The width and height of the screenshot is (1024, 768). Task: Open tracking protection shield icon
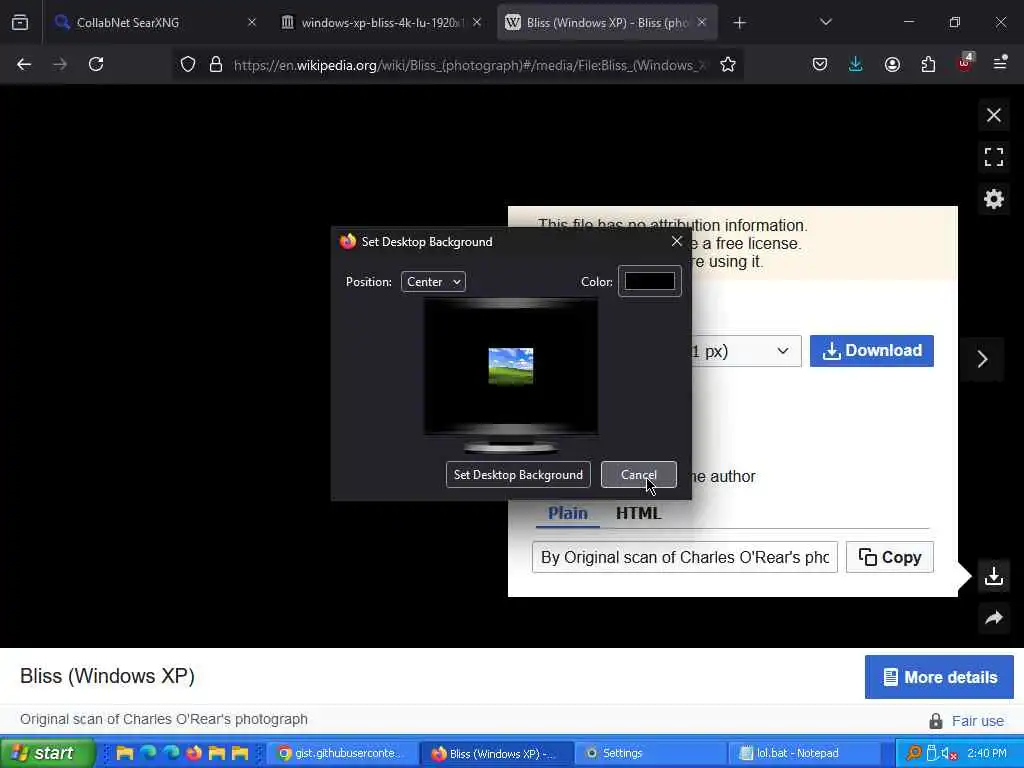pyautogui.click(x=188, y=64)
